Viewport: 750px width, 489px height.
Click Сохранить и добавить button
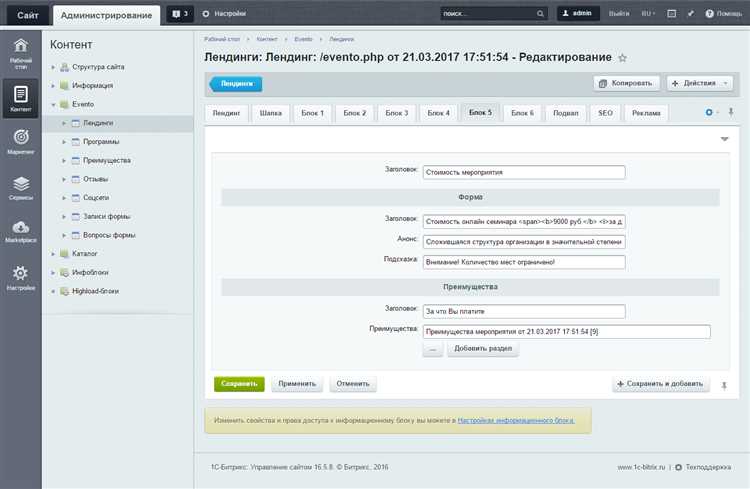[661, 384]
